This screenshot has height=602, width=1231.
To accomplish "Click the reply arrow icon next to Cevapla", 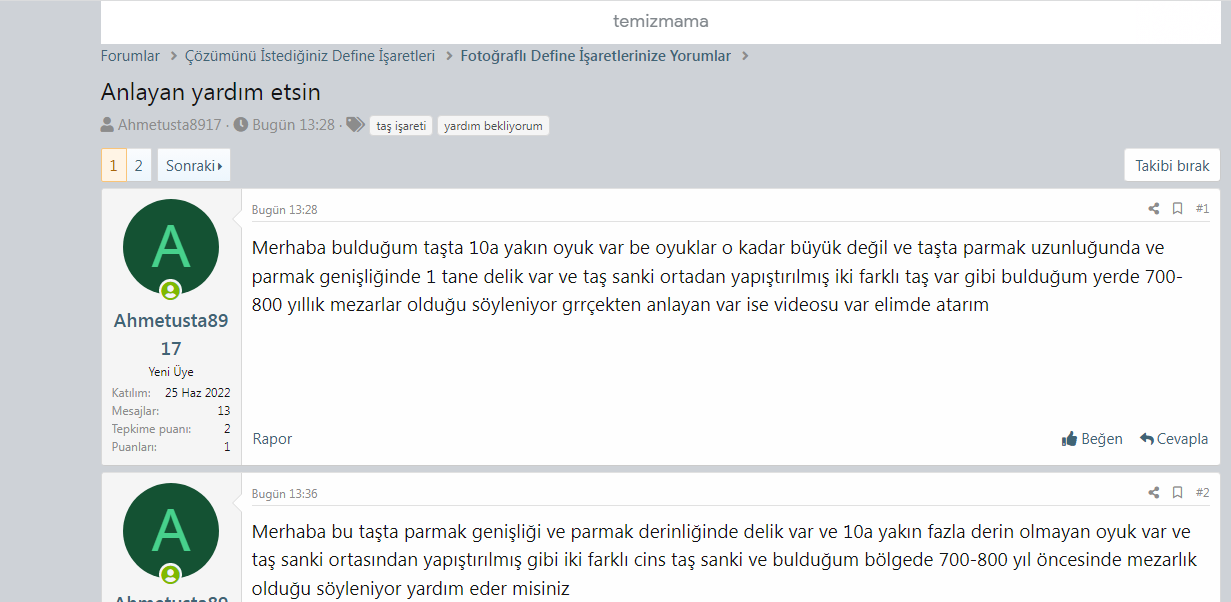I will click(x=1147, y=438).
